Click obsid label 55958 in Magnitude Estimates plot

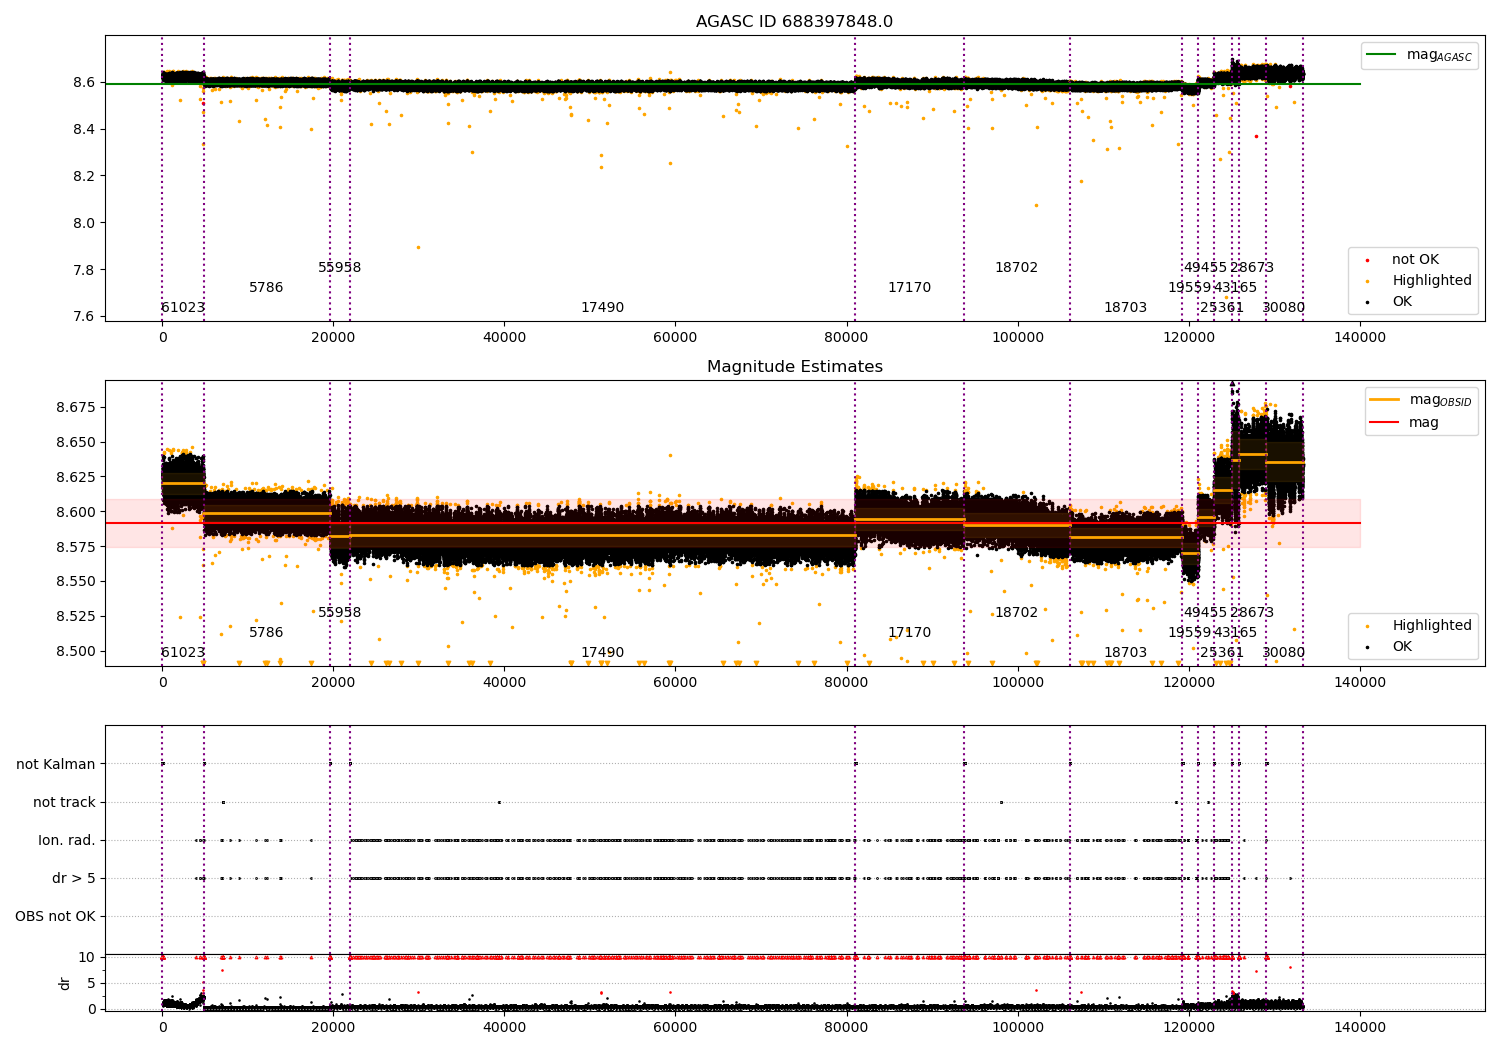tap(340, 613)
